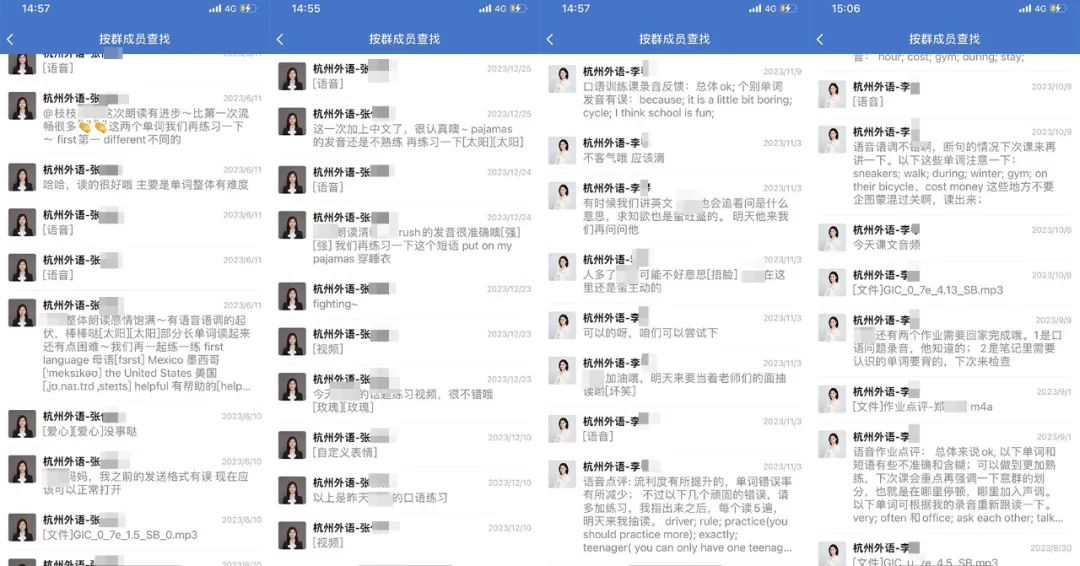Open the [自定义表情] message dated 2023/12/10

pos(405,445)
